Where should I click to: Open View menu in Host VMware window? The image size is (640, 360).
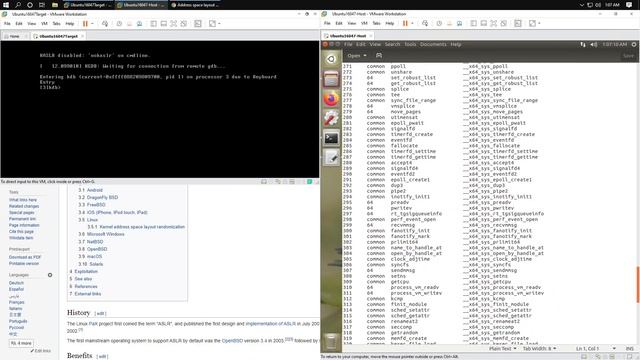[x=351, y=24]
